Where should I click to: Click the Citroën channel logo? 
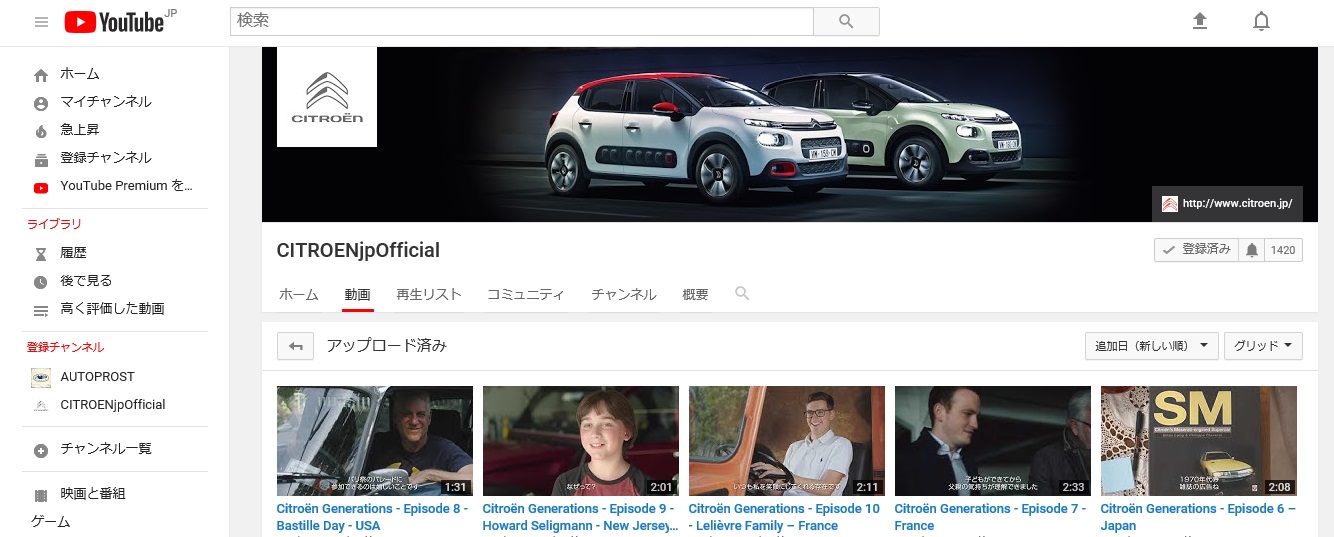[x=327, y=97]
